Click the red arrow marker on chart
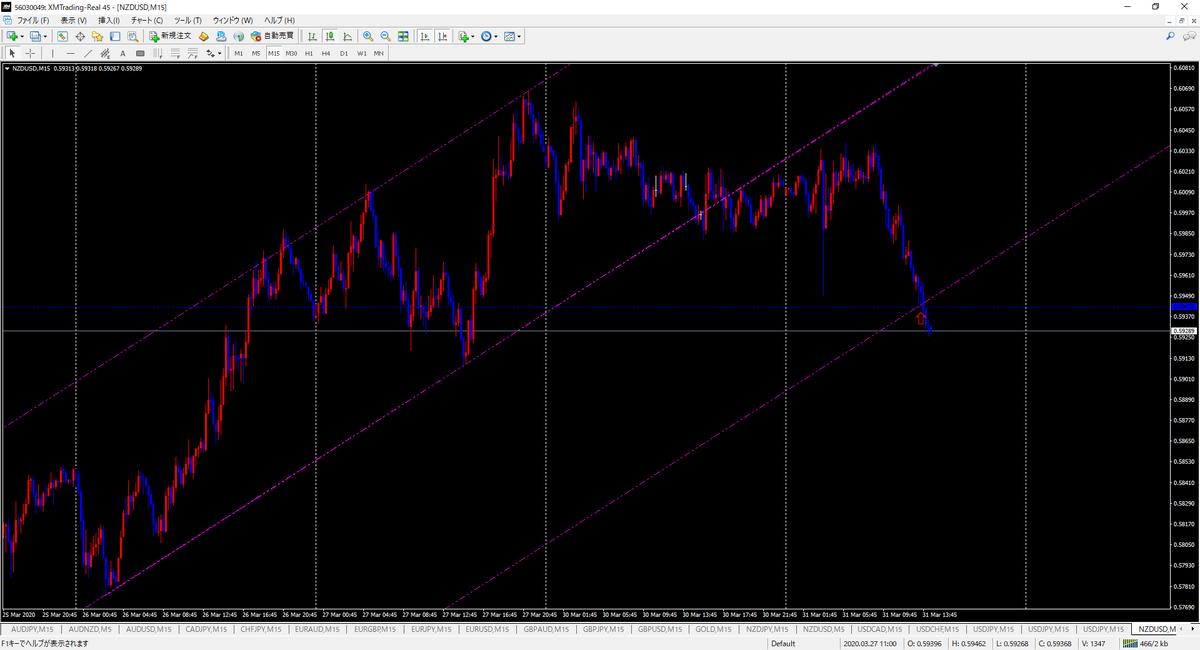Image resolution: width=1200 pixels, height=650 pixels. (921, 318)
